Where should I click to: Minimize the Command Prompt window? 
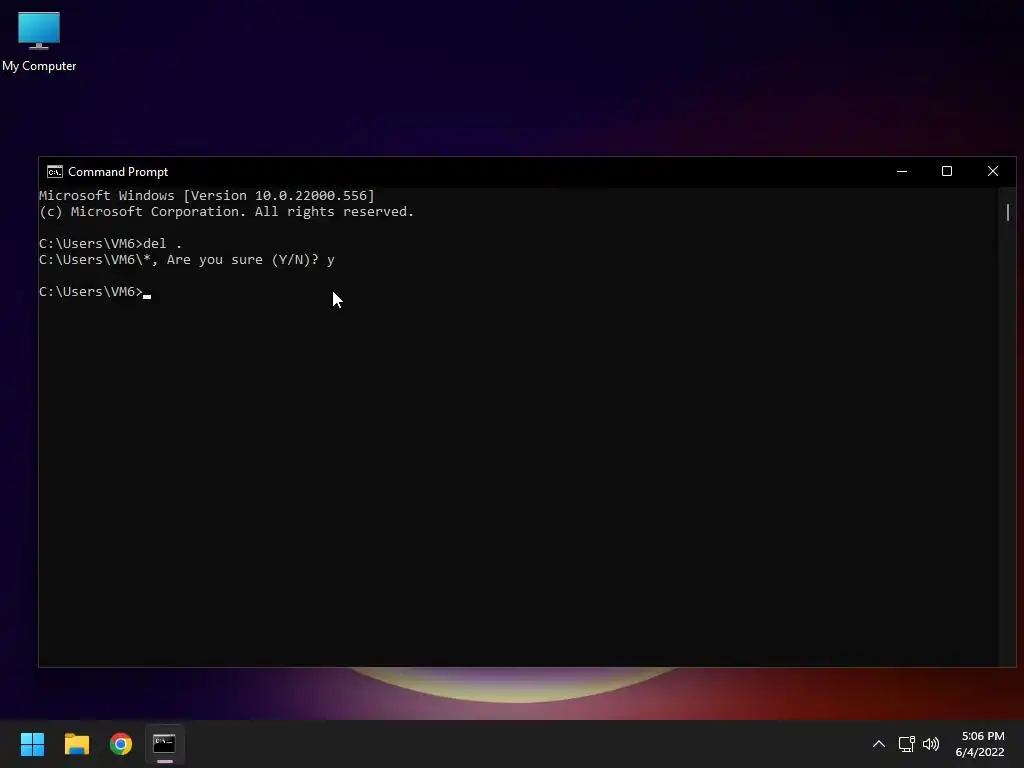coord(902,172)
